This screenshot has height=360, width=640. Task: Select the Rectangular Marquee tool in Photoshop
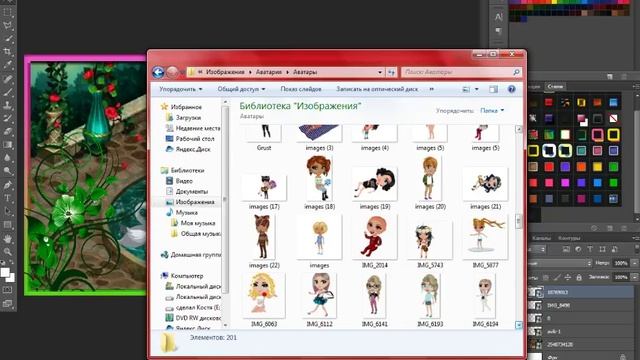coord(8,12)
